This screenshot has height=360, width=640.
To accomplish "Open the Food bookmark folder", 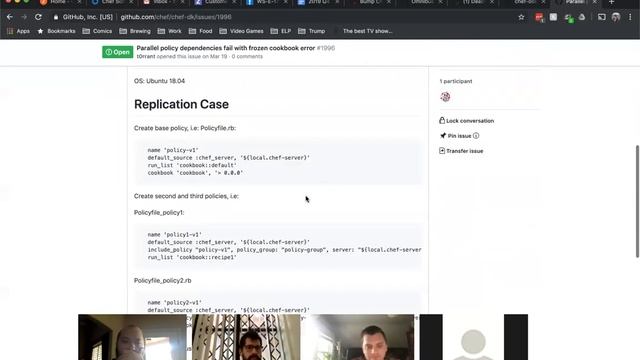I will tap(200, 31).
